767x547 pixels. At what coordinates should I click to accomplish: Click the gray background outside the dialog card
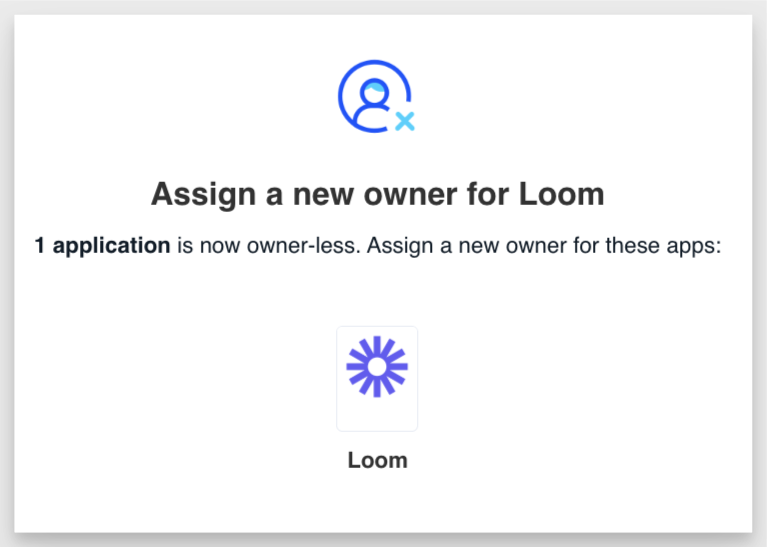point(7,274)
